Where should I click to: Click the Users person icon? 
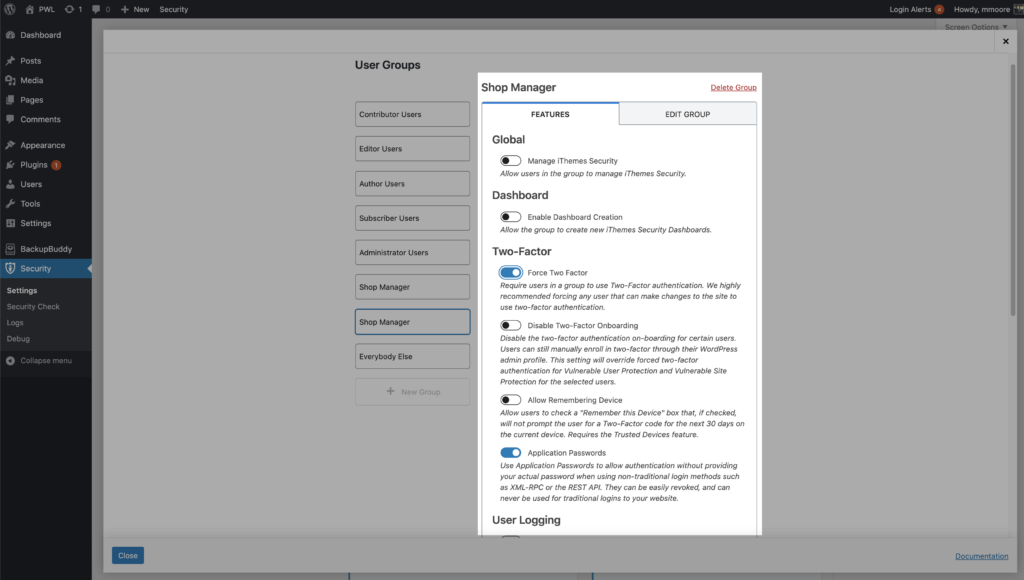[10, 184]
